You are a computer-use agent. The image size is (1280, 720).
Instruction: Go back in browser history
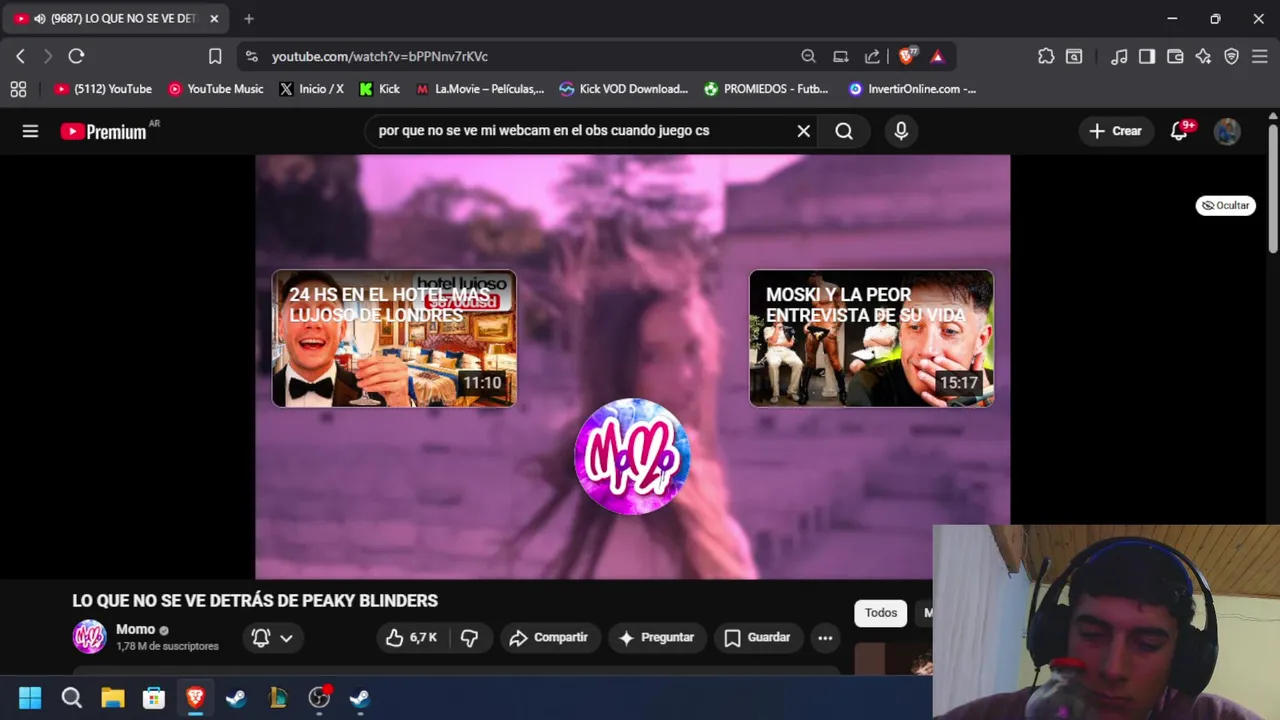pyautogui.click(x=20, y=56)
